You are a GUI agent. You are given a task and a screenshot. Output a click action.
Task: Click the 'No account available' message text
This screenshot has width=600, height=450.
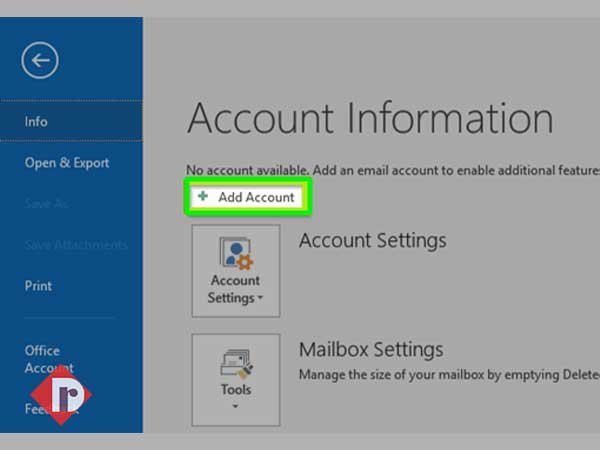(393, 170)
